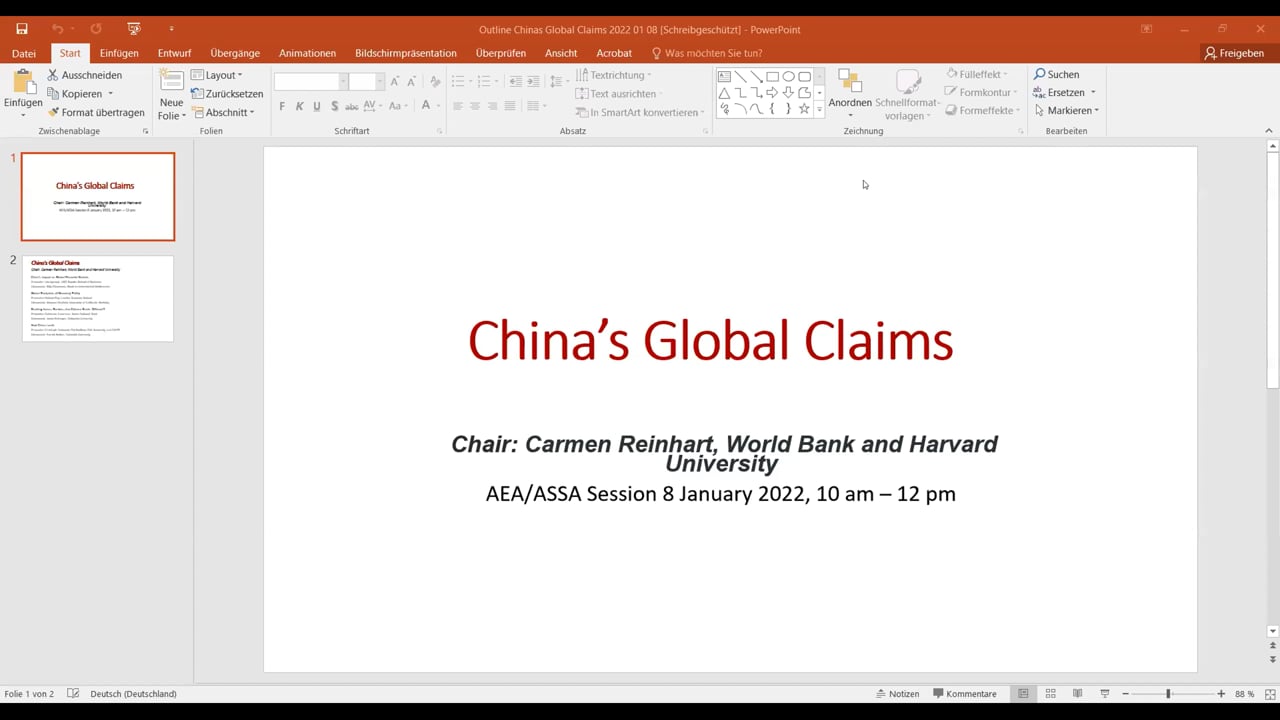Screen dimensions: 1280x720
Task: Click fit slide to window icon
Action: click(1272, 694)
